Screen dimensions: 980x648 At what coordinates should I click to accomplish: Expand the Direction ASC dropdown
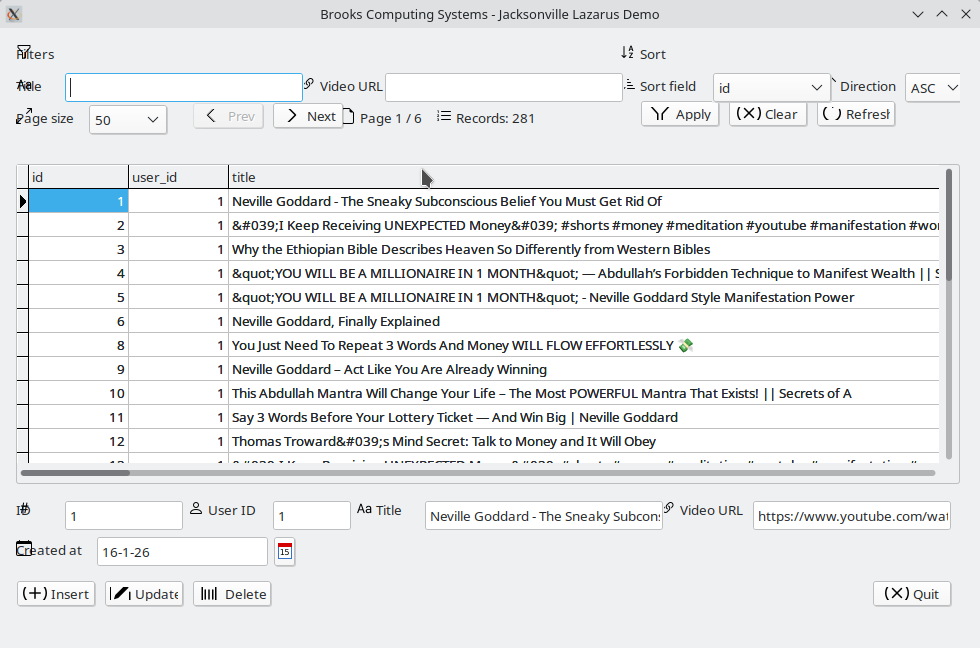(x=933, y=88)
